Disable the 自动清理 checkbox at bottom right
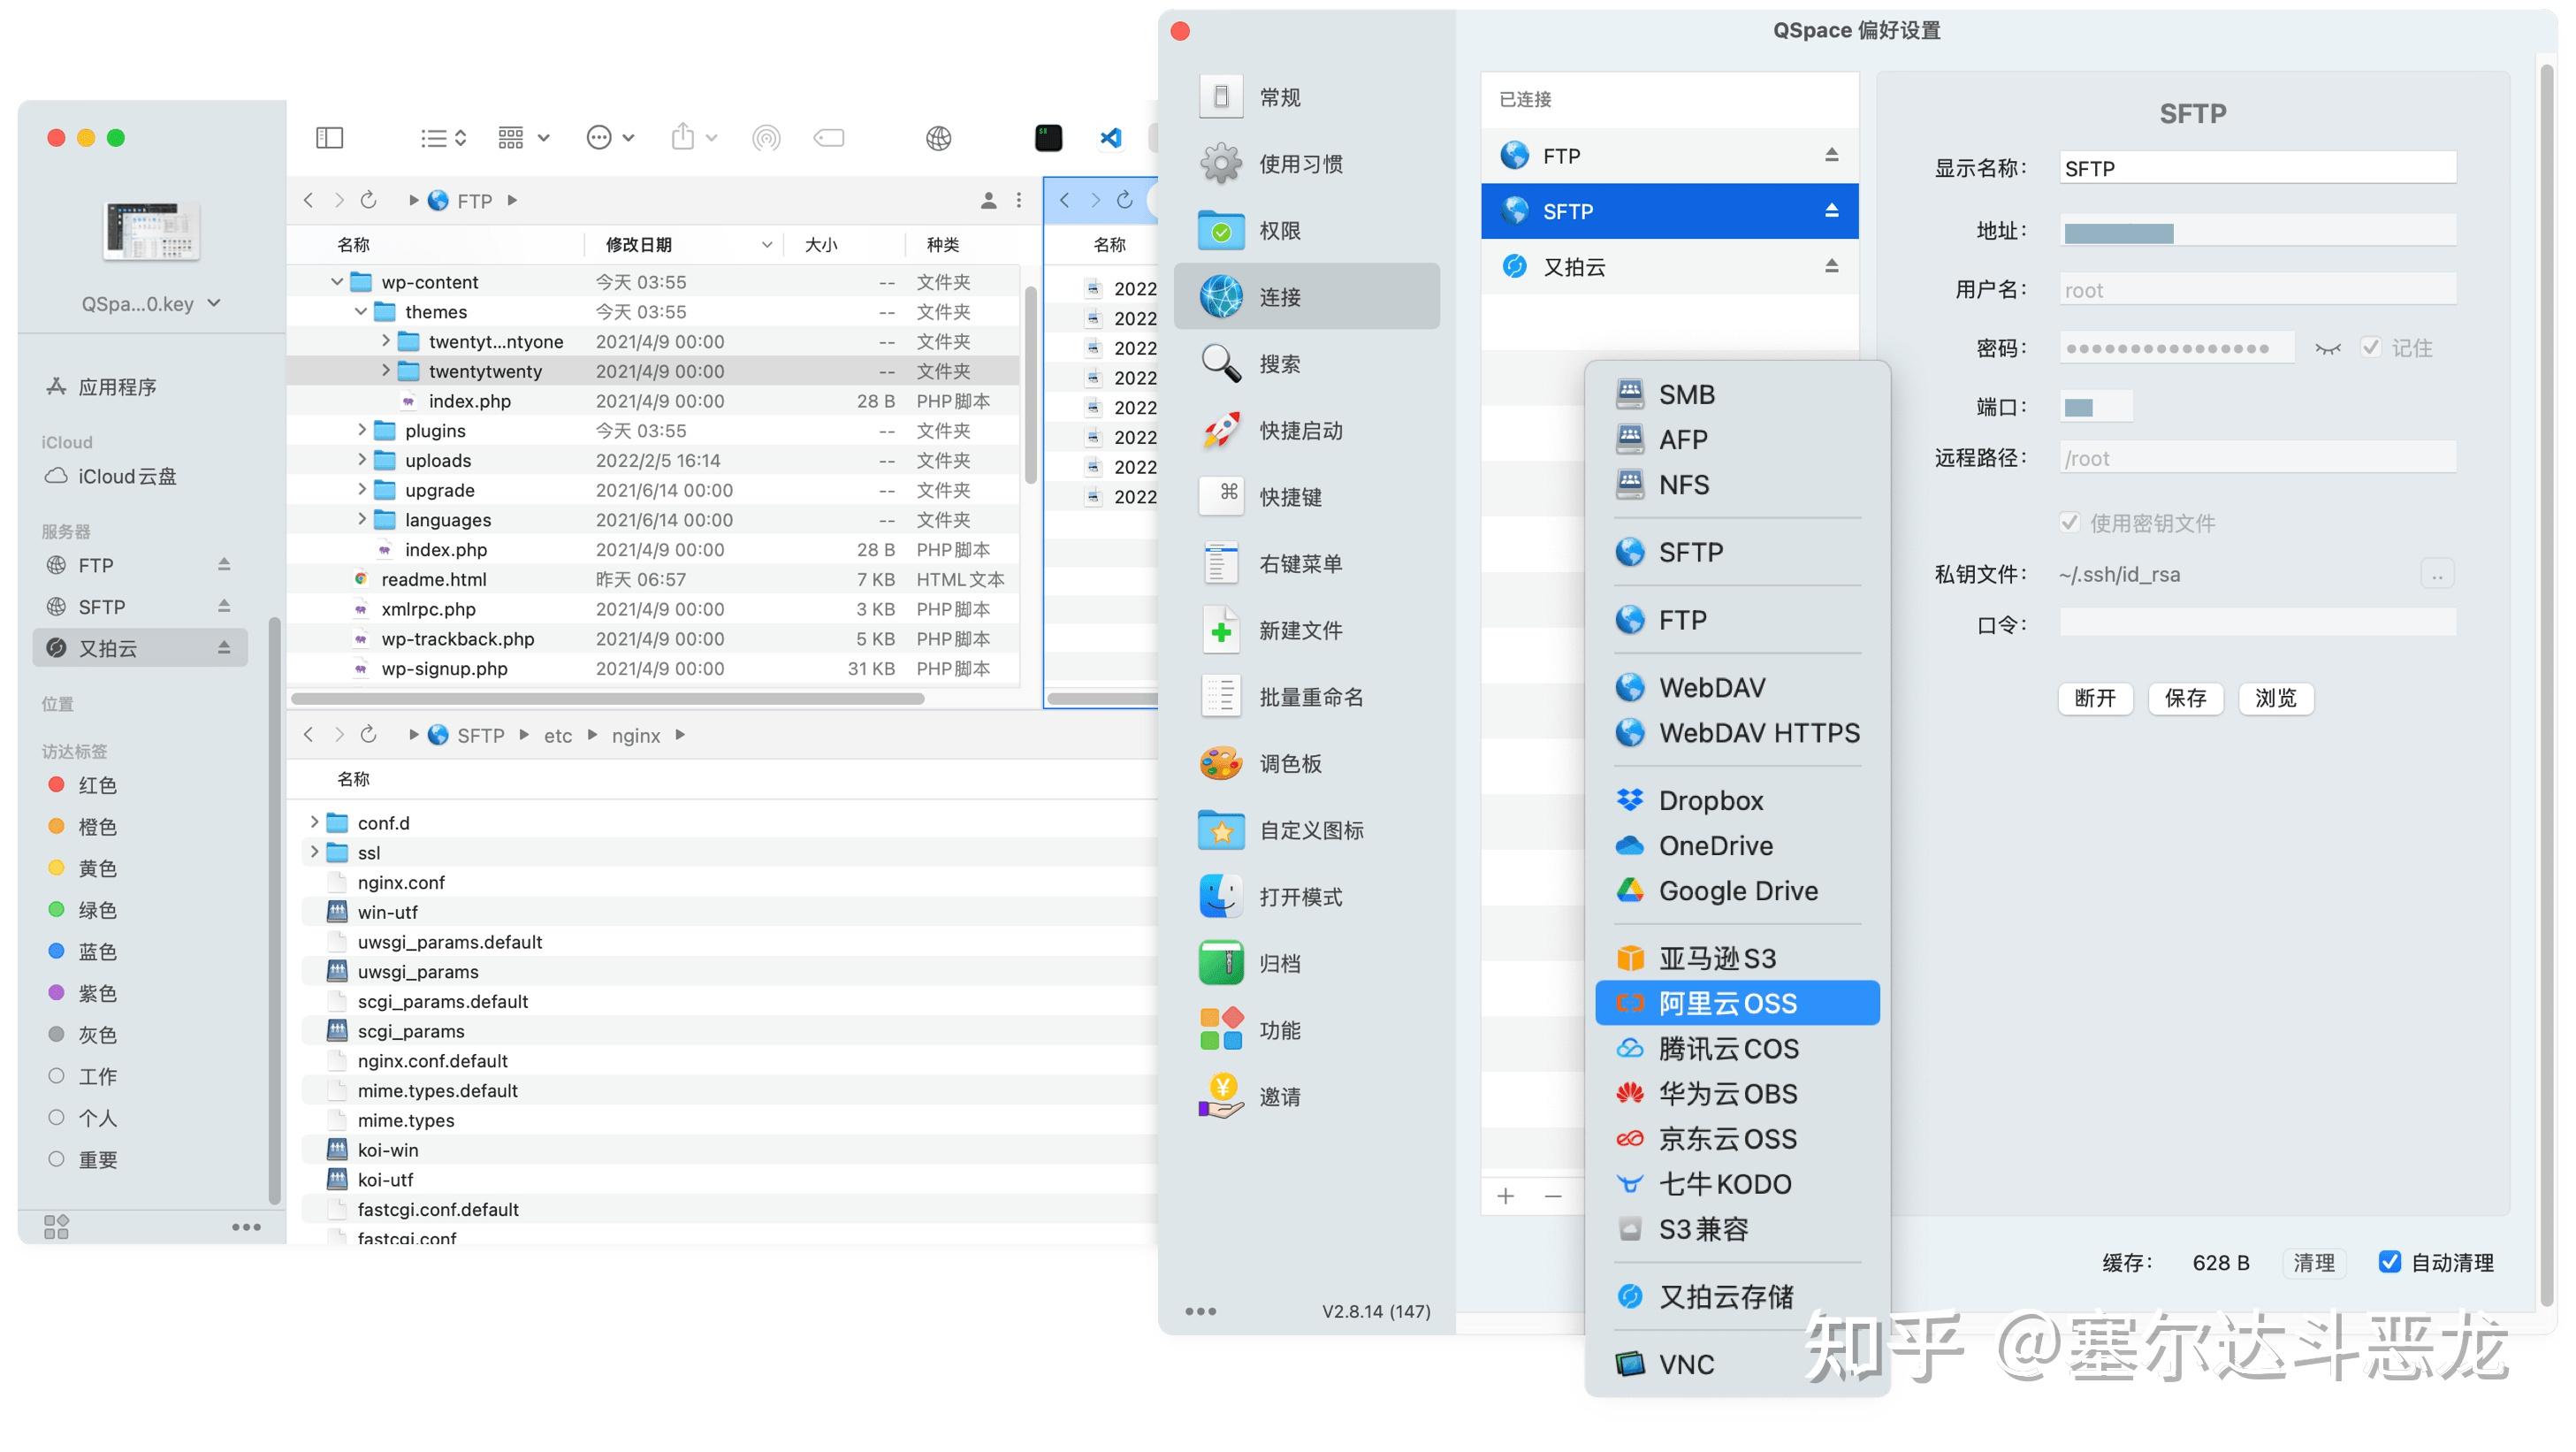The height and width of the screenshot is (1452, 2576). pyautogui.click(x=2391, y=1263)
